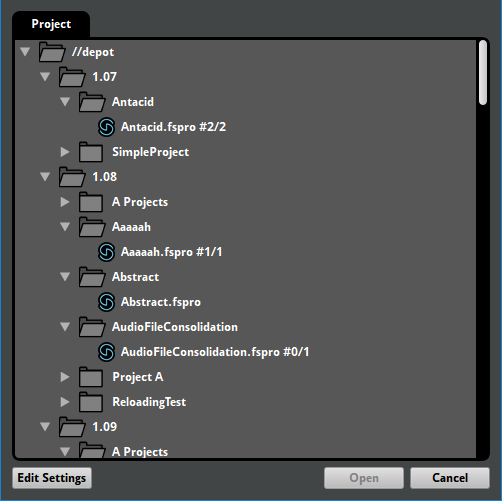Click the Open button

(364, 478)
